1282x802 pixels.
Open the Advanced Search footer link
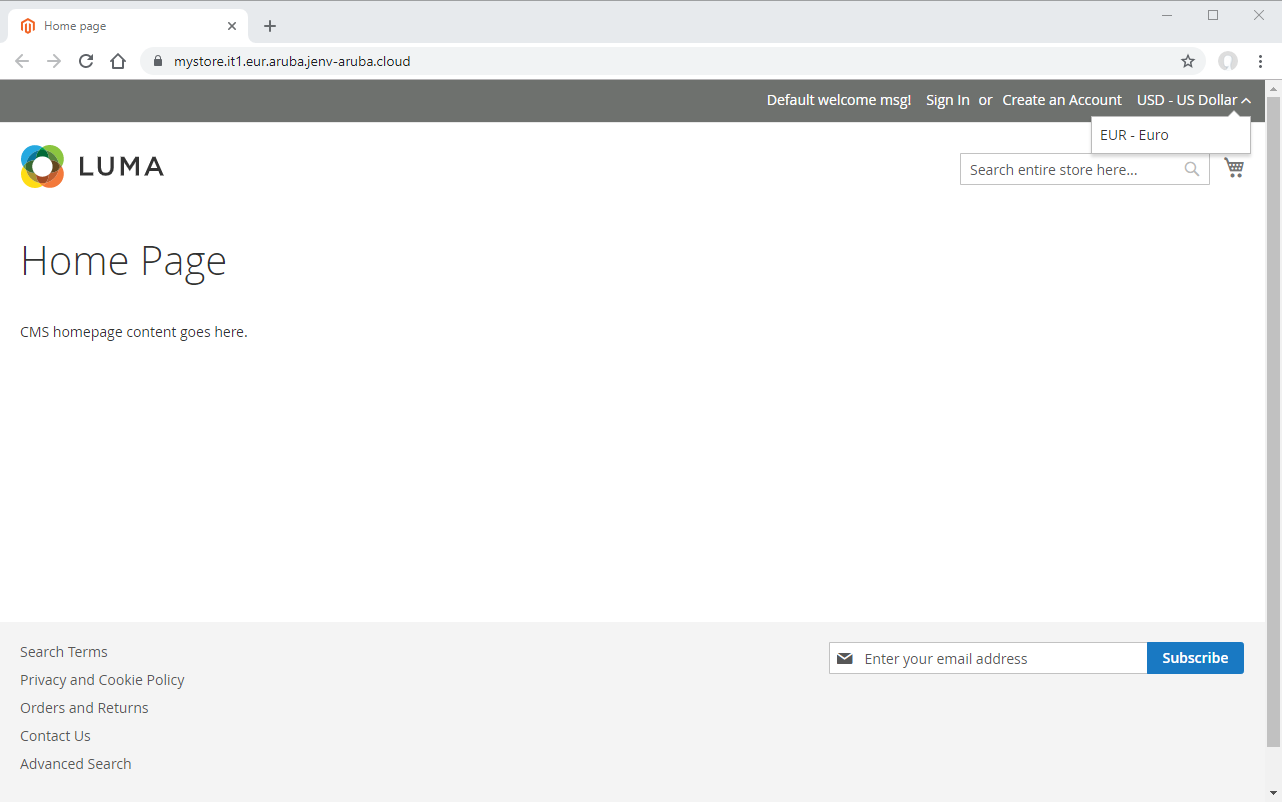coord(76,764)
